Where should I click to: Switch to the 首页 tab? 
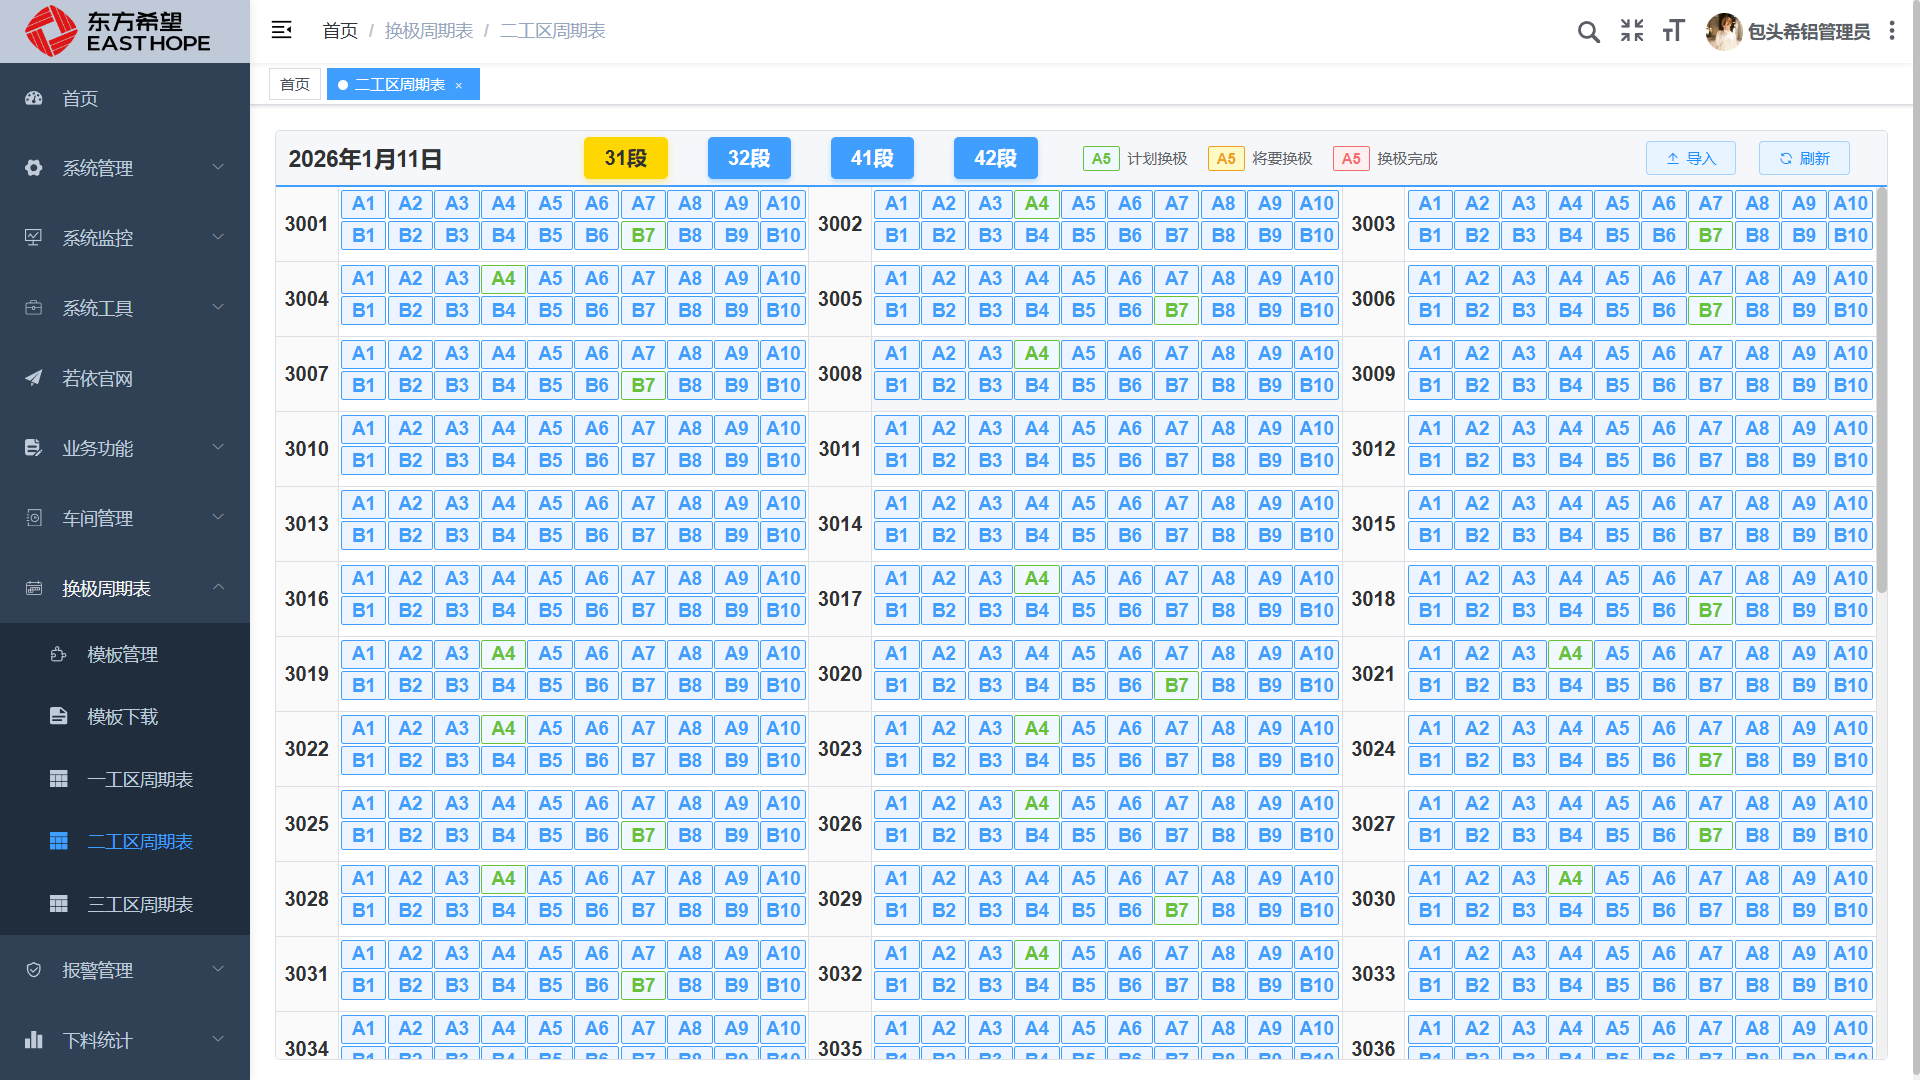[x=294, y=85]
